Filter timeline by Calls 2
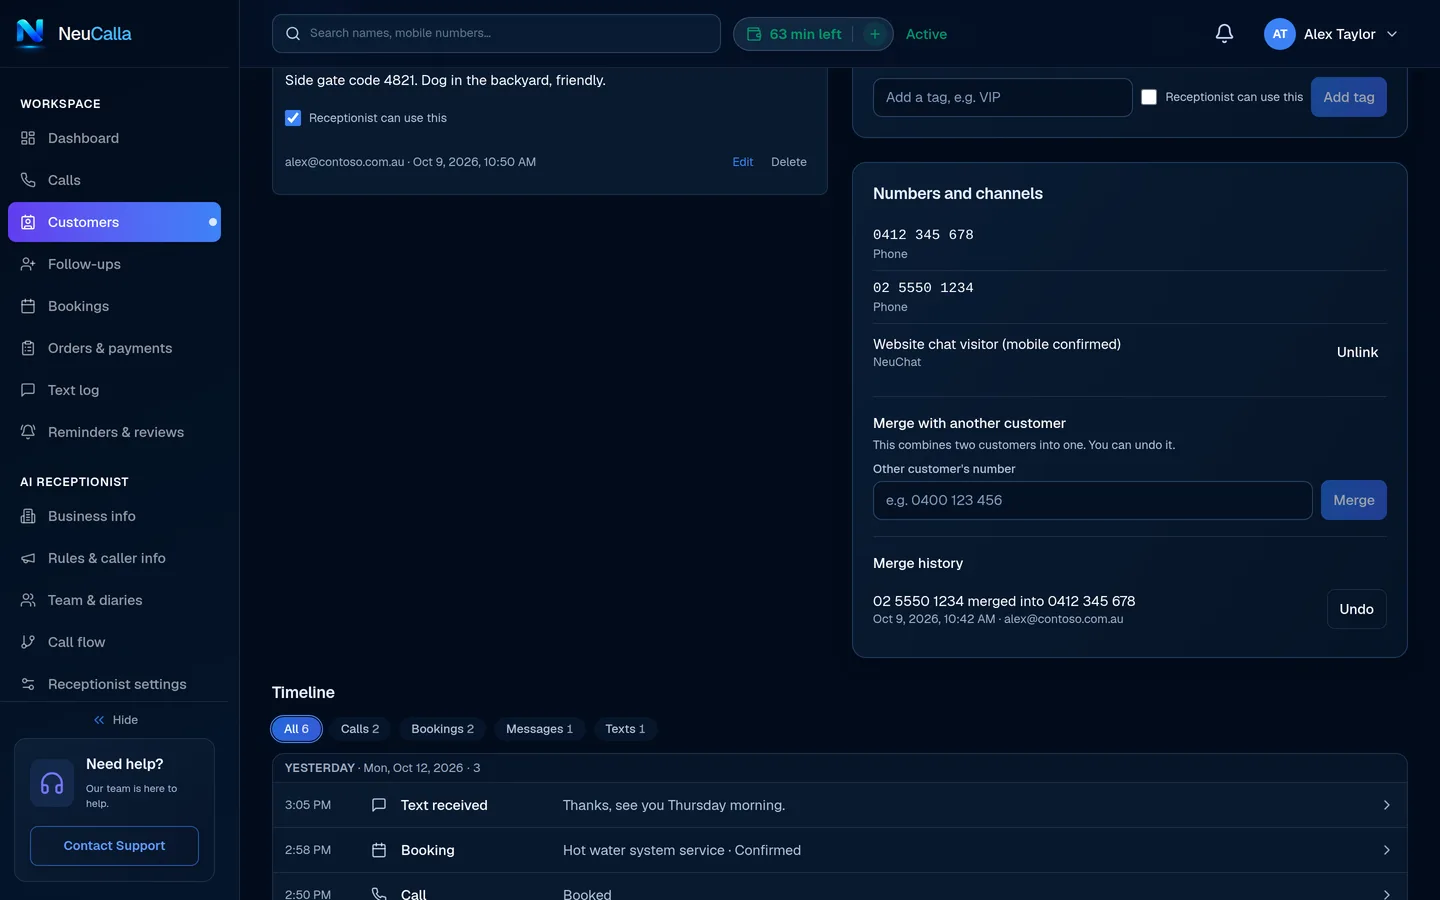 [x=360, y=729]
